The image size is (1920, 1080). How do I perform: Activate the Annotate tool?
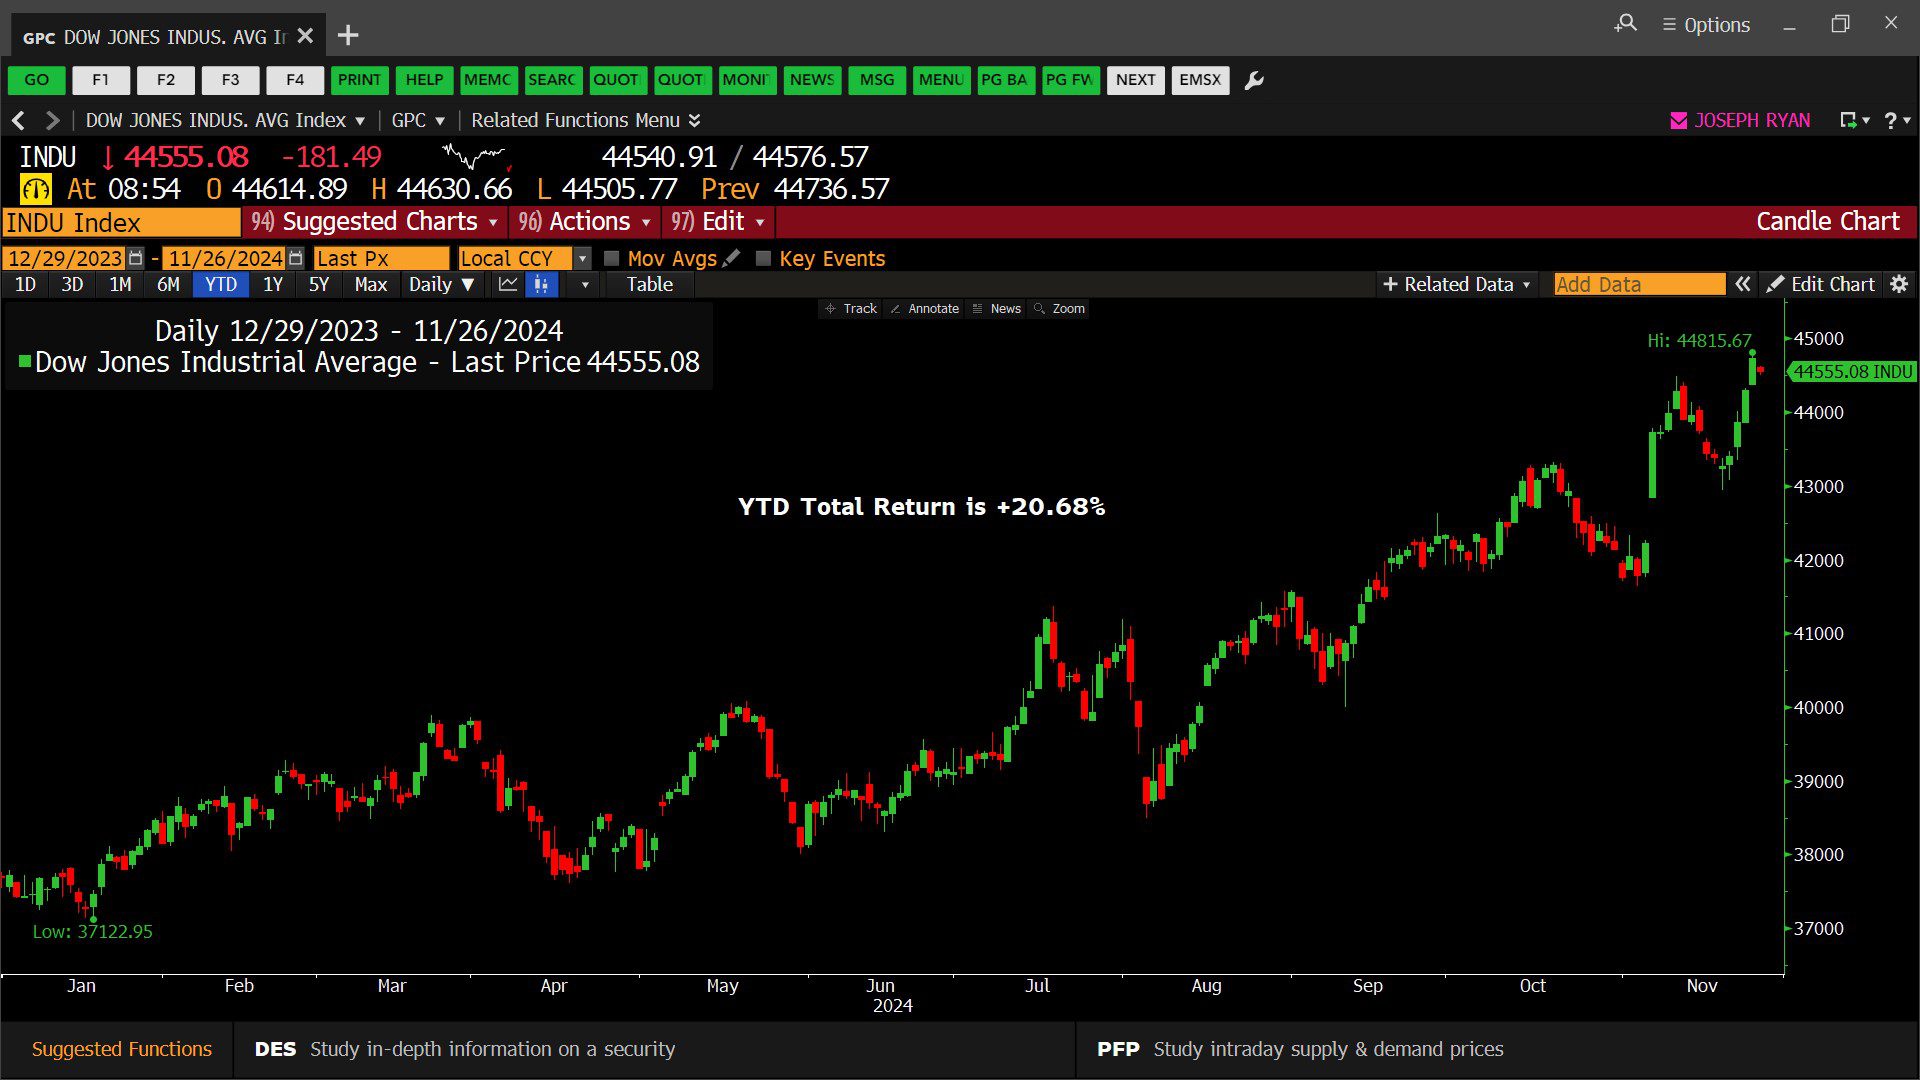pos(925,309)
